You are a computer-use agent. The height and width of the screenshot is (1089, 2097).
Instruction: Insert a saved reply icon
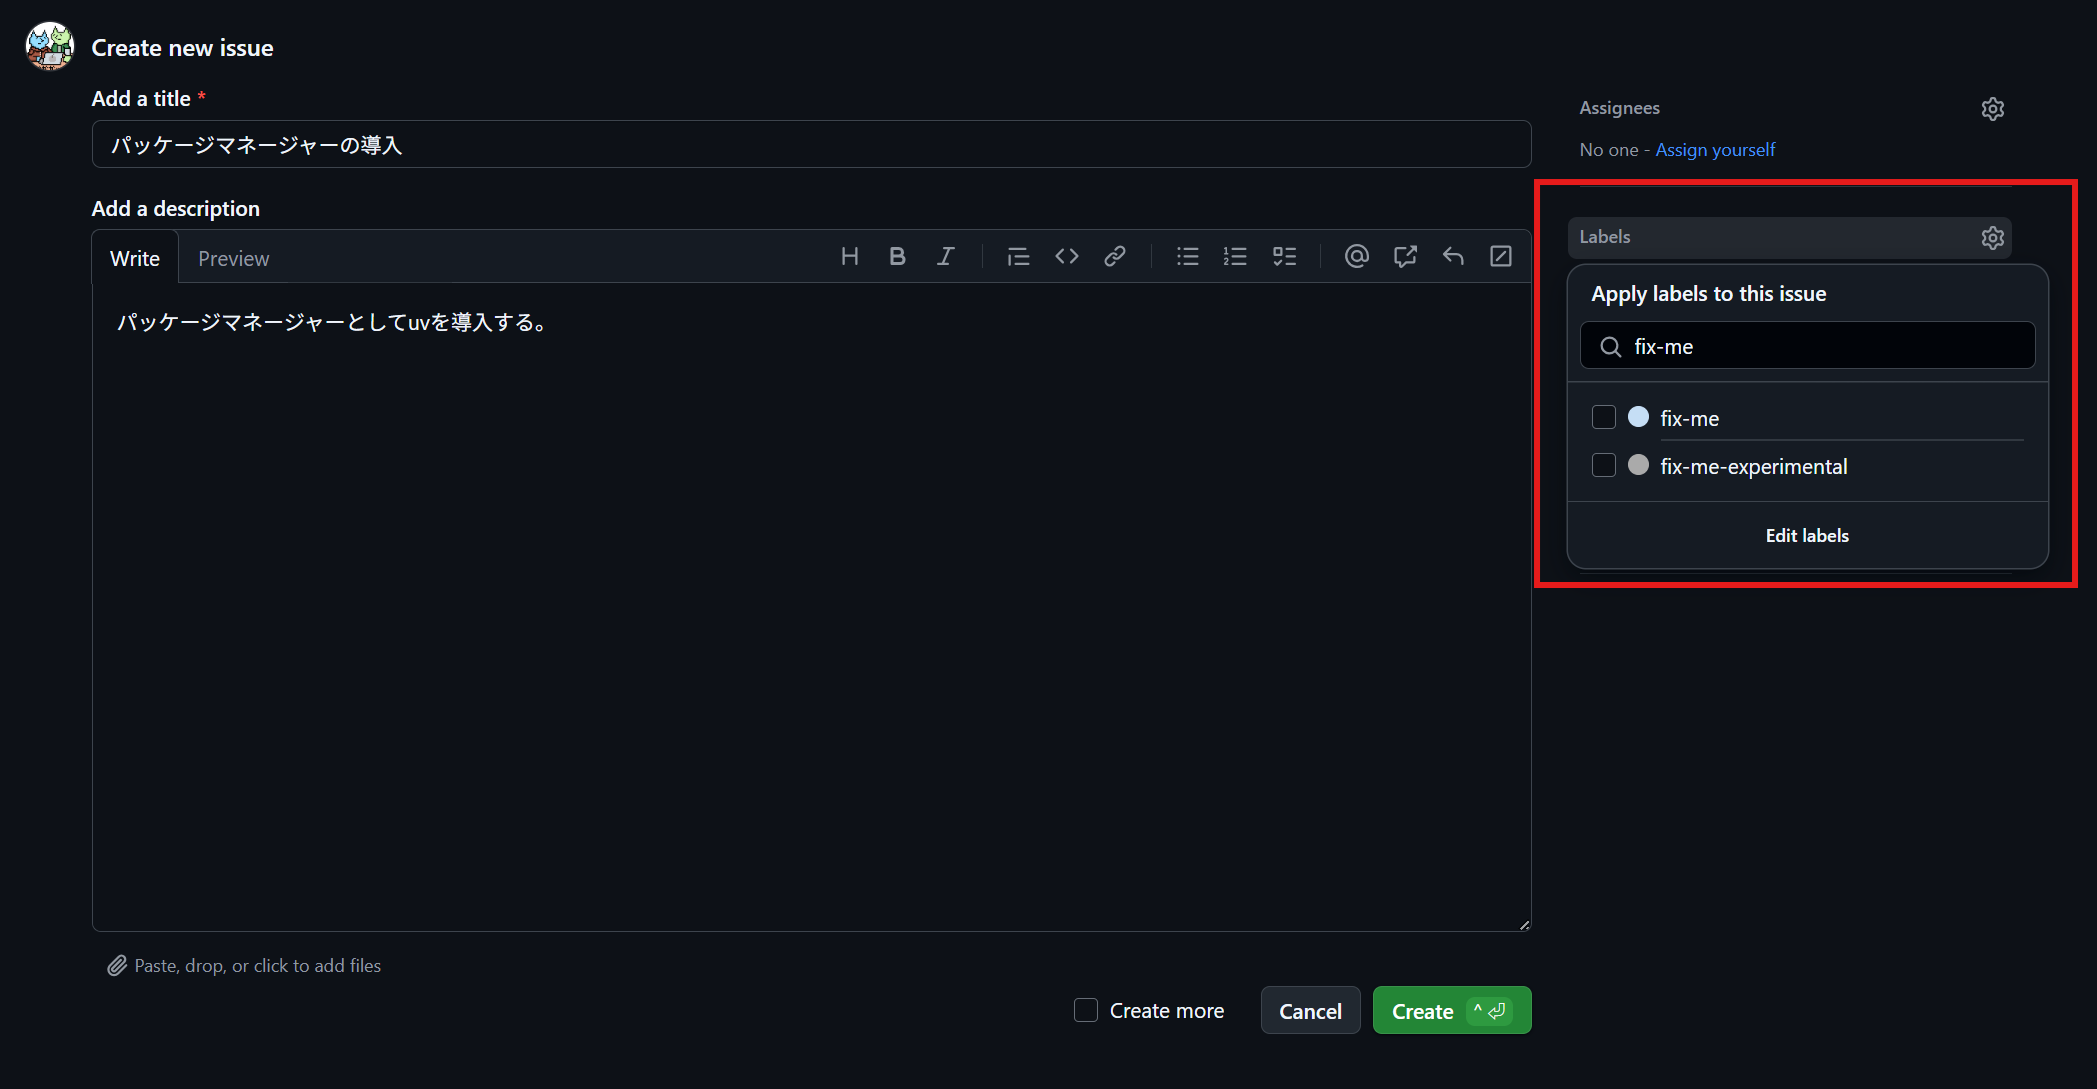pyautogui.click(x=1453, y=257)
